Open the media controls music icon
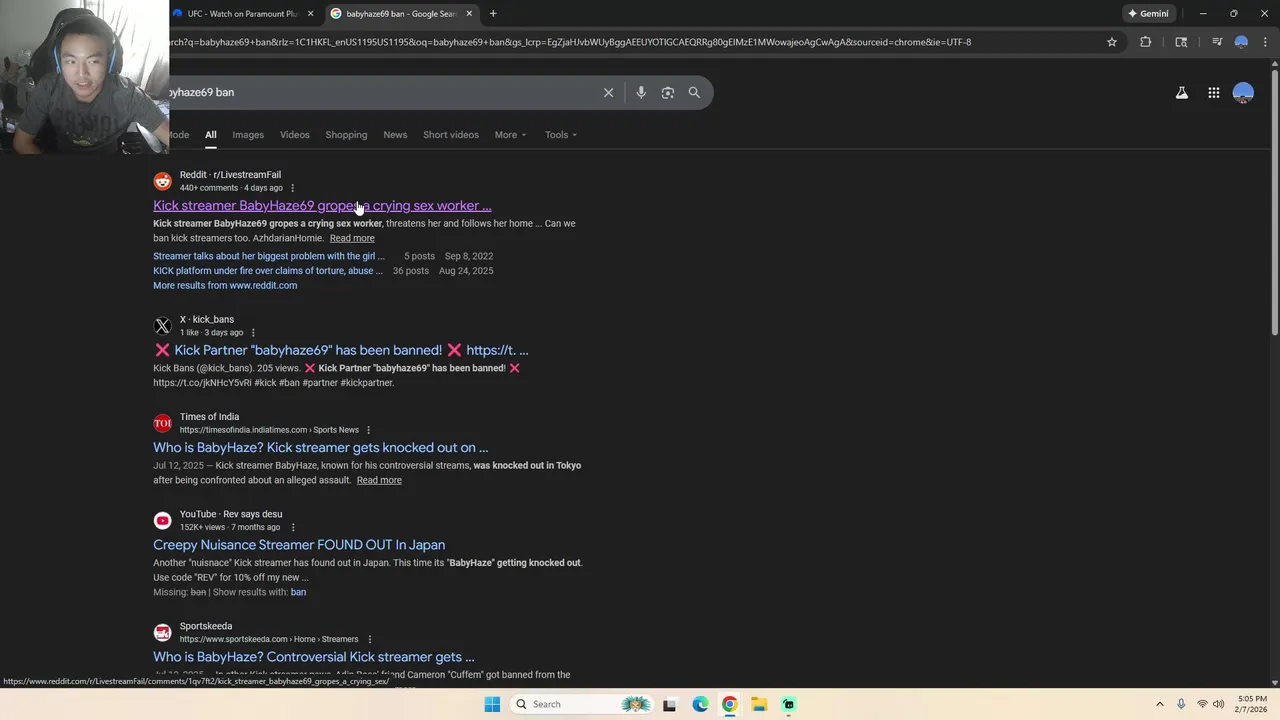 (x=1217, y=42)
